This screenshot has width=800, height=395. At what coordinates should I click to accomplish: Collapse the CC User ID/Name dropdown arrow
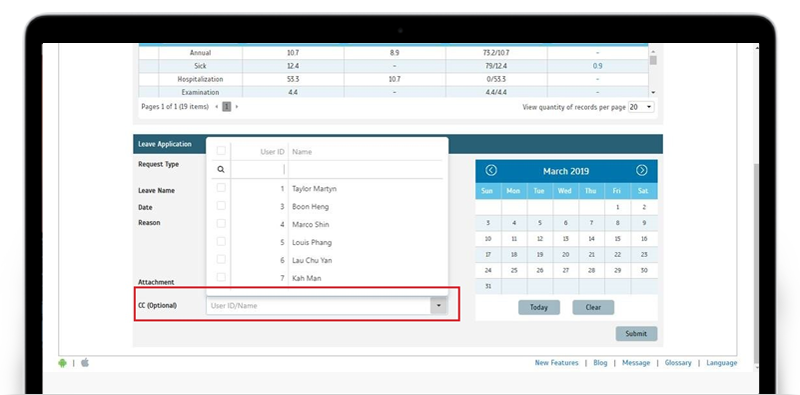tap(438, 306)
